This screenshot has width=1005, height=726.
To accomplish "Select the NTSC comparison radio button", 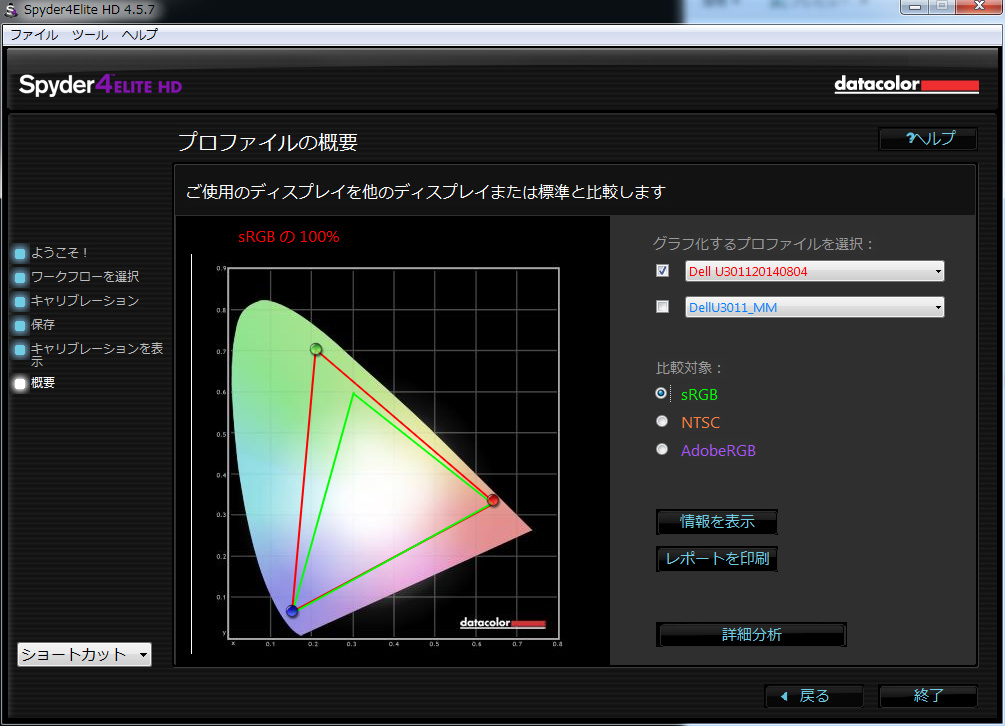I will [x=661, y=421].
